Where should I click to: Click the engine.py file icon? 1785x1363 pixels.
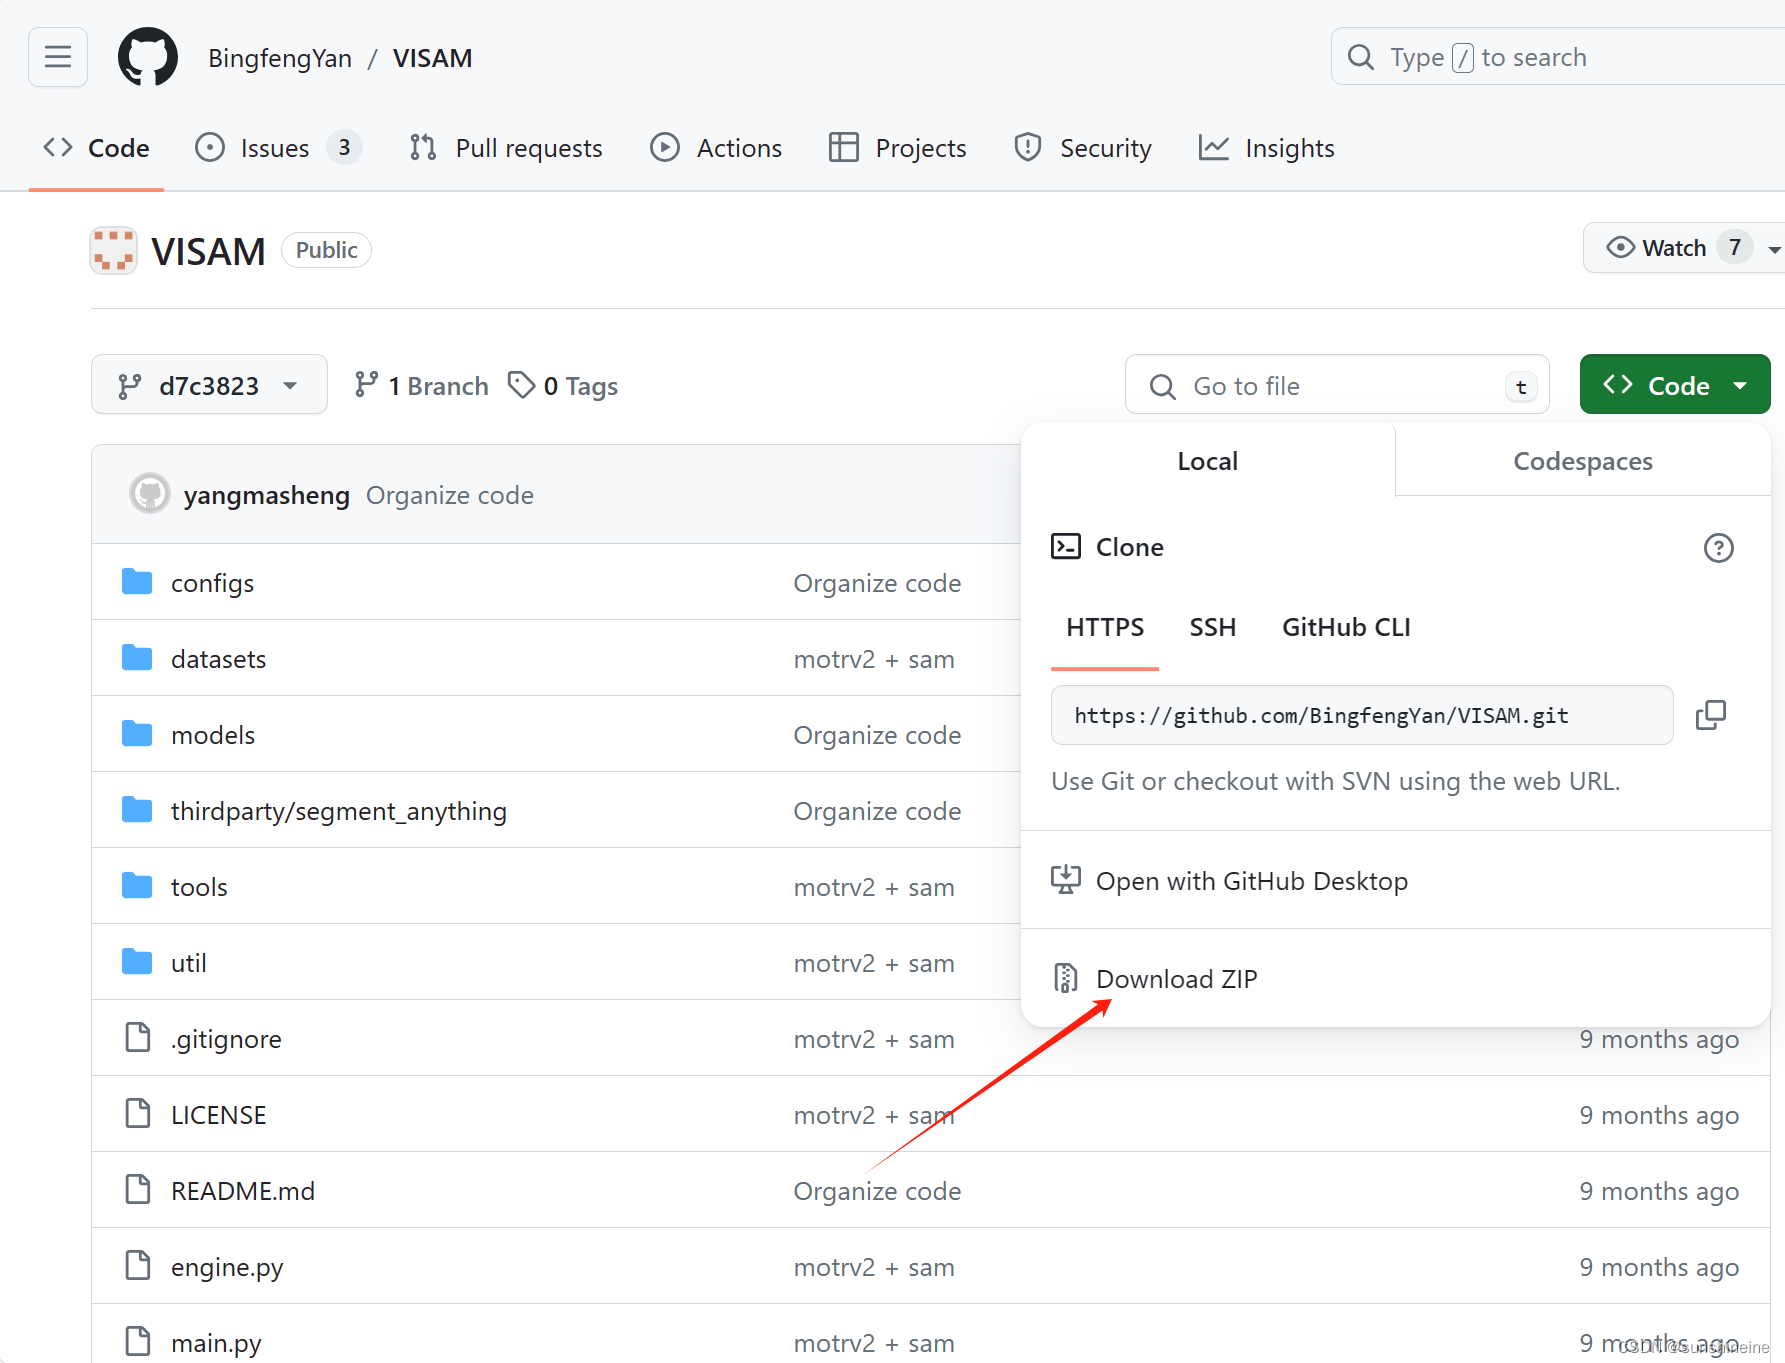[x=138, y=1266]
